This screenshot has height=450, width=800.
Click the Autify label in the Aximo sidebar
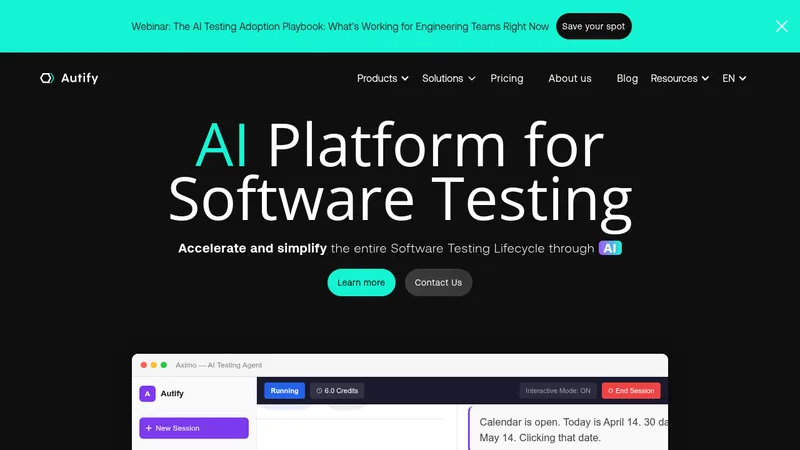click(172, 393)
